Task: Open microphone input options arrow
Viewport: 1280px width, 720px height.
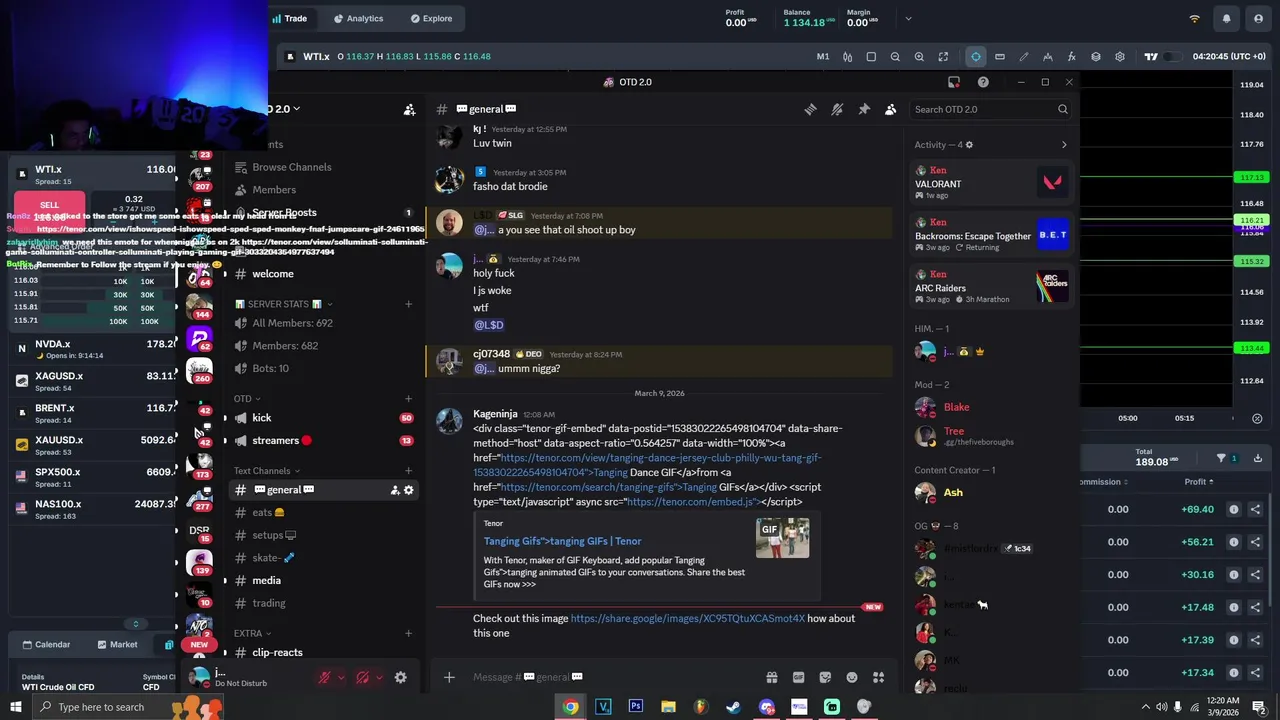Action: (x=340, y=677)
